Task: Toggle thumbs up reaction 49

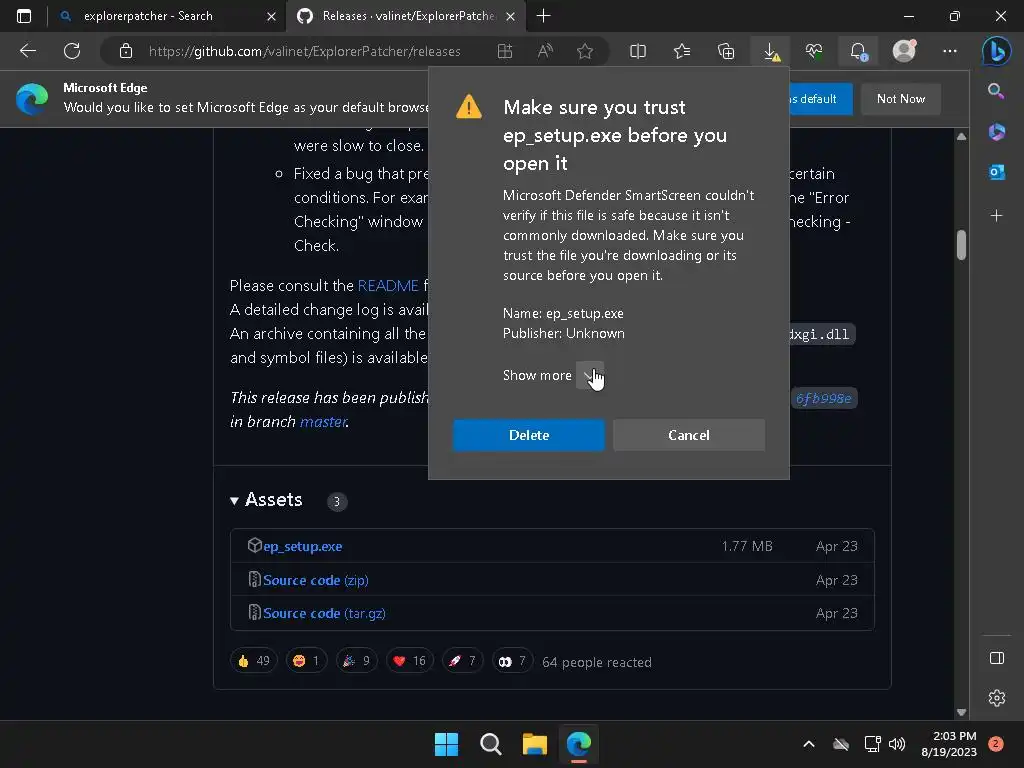Action: [x=254, y=661]
